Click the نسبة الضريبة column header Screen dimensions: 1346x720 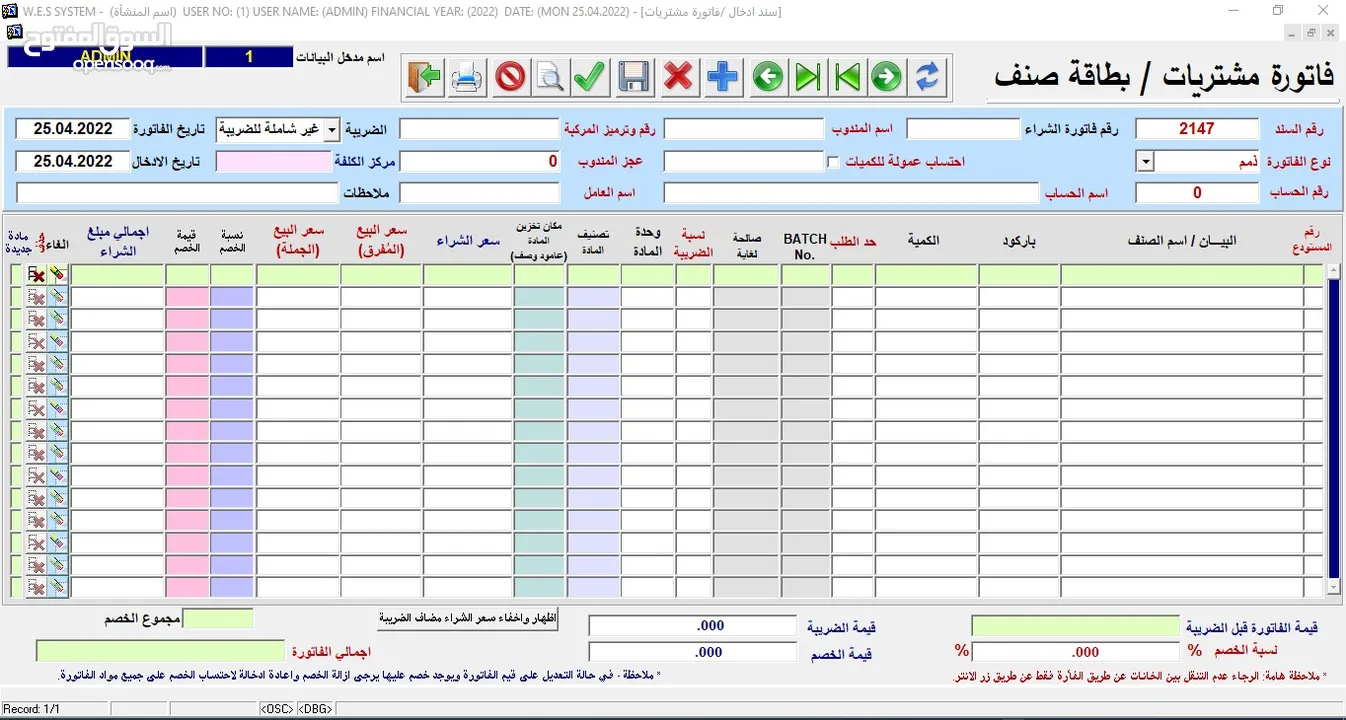[694, 245]
